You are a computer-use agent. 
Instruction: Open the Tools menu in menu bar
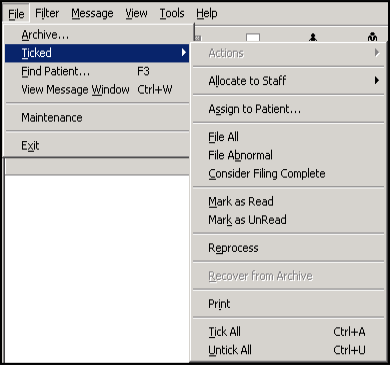tap(172, 13)
